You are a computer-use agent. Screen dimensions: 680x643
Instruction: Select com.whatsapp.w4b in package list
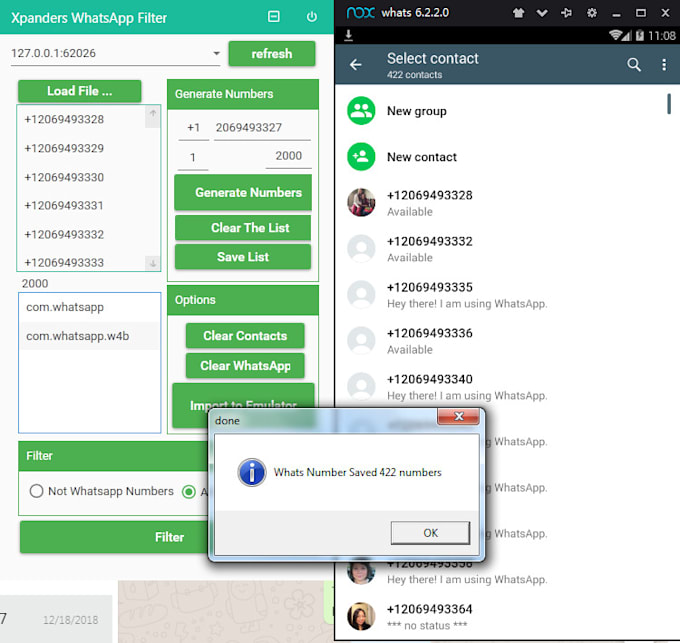[x=89, y=336]
